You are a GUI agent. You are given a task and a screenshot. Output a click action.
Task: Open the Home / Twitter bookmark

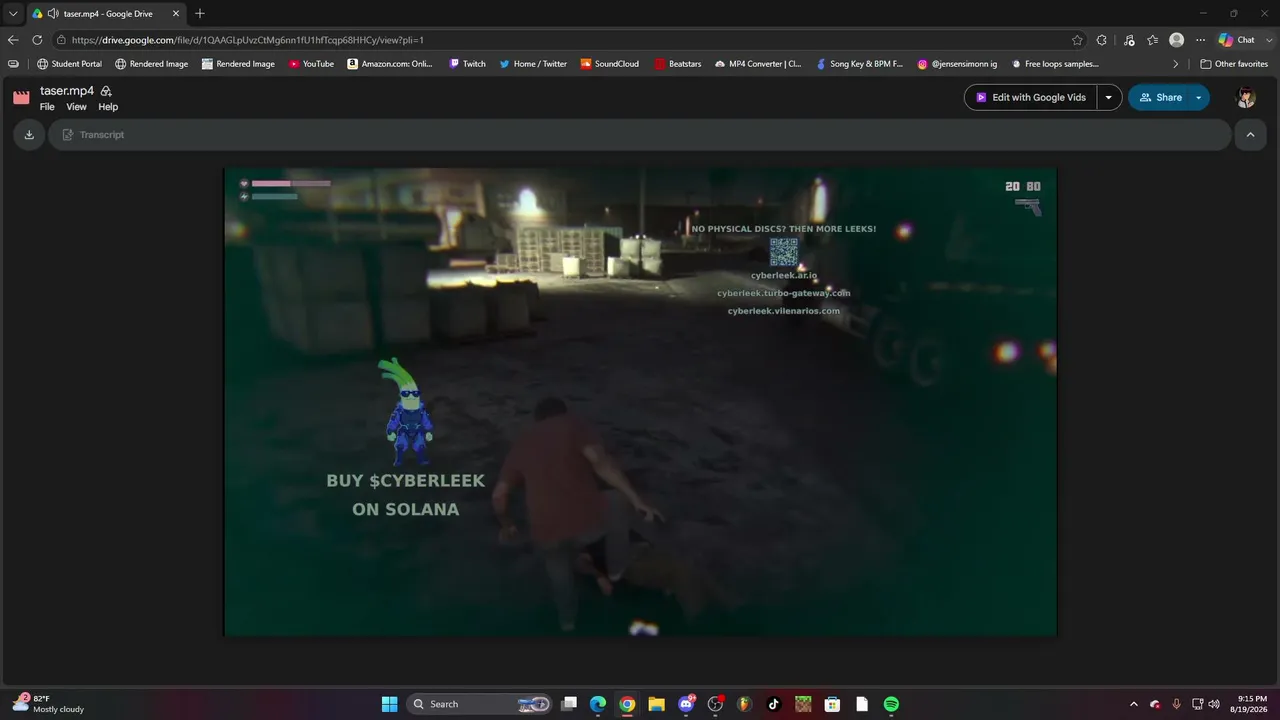(x=533, y=64)
